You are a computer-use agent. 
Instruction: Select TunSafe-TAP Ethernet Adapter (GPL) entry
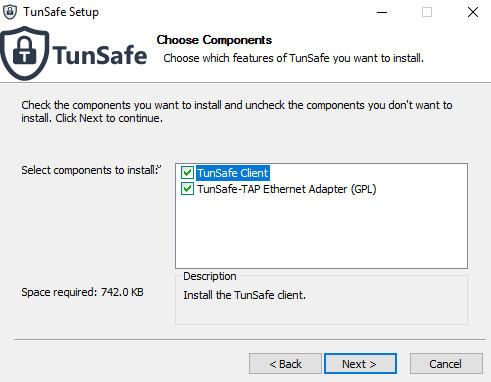coord(287,189)
